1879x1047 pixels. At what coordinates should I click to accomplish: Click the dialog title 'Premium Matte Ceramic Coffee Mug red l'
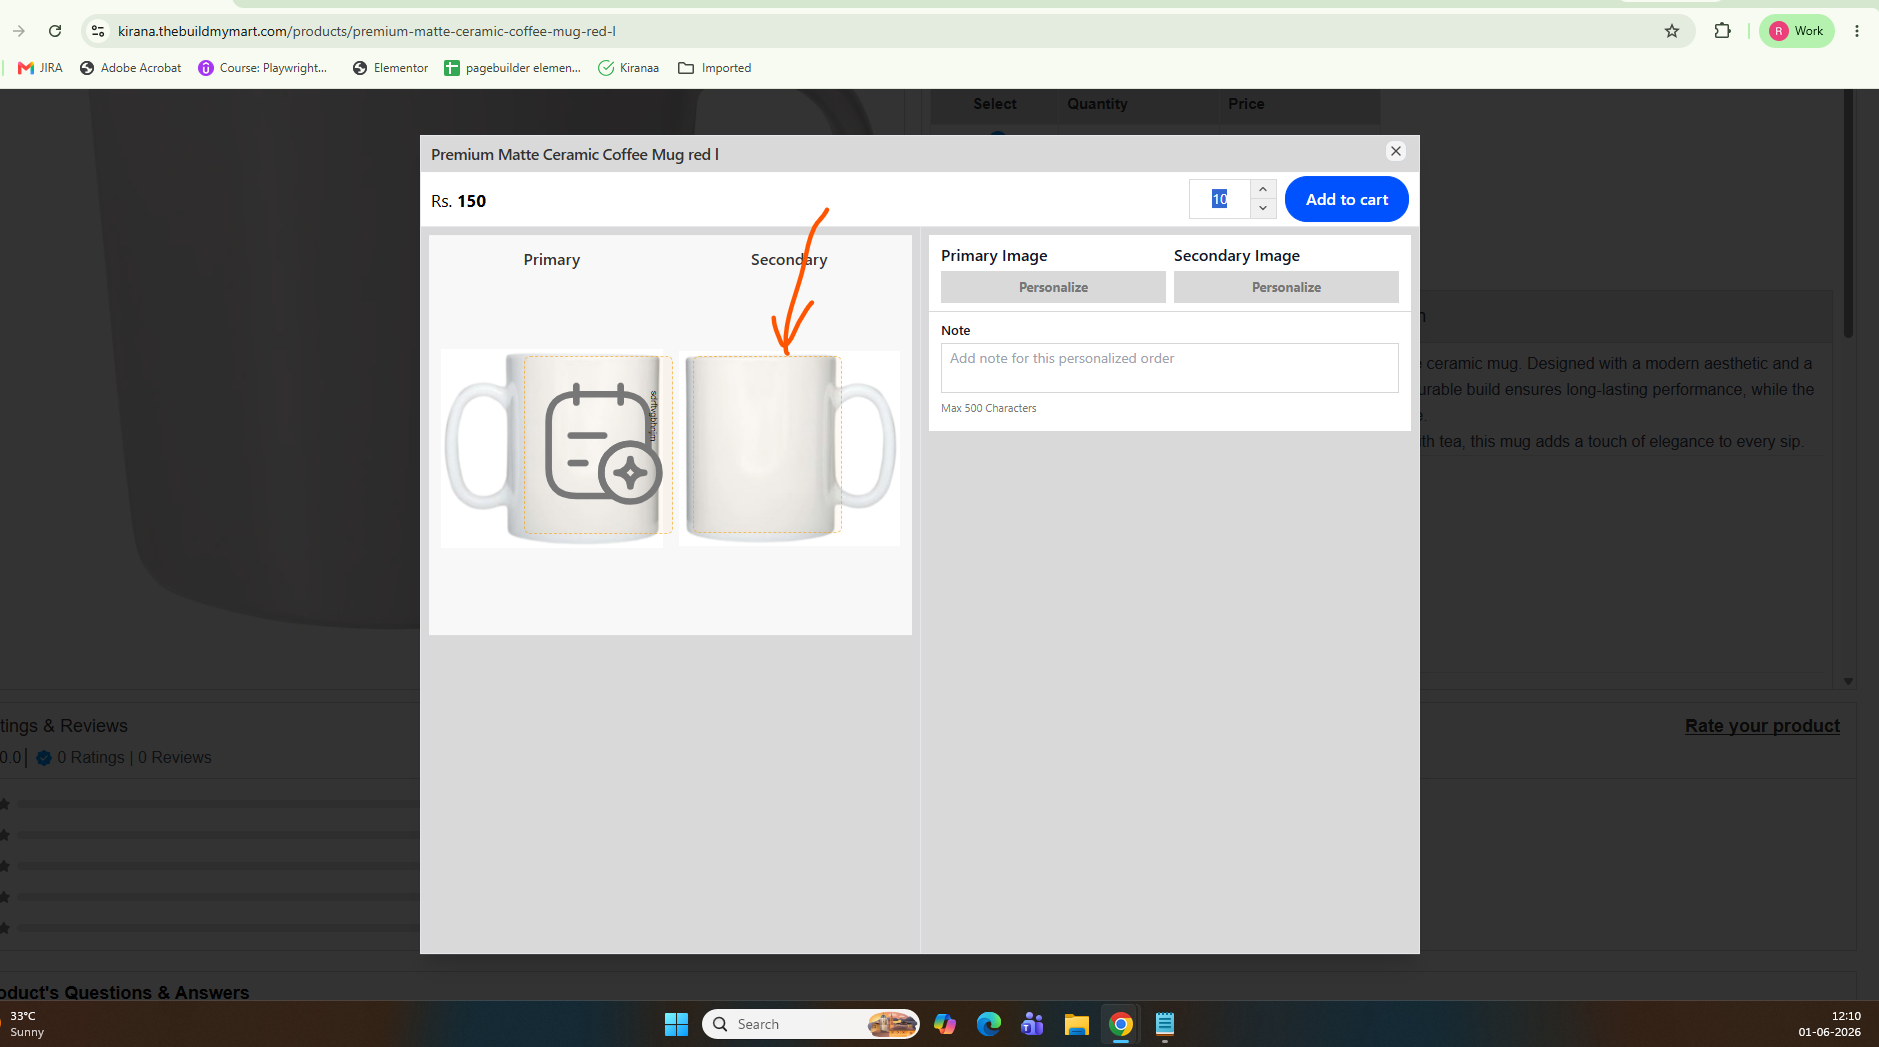pyautogui.click(x=575, y=154)
